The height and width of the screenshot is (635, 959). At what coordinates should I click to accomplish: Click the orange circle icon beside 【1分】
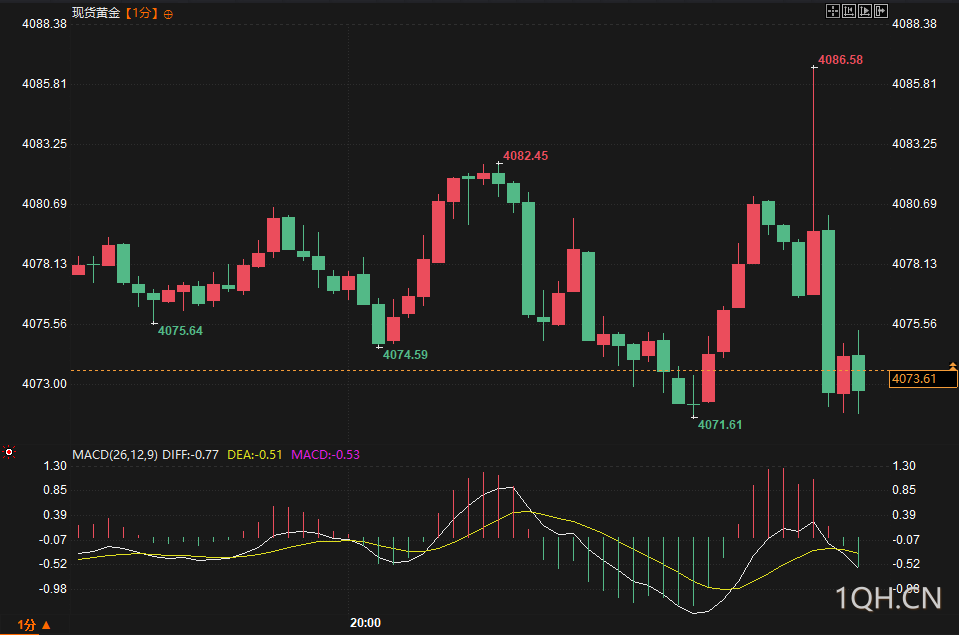[168, 14]
